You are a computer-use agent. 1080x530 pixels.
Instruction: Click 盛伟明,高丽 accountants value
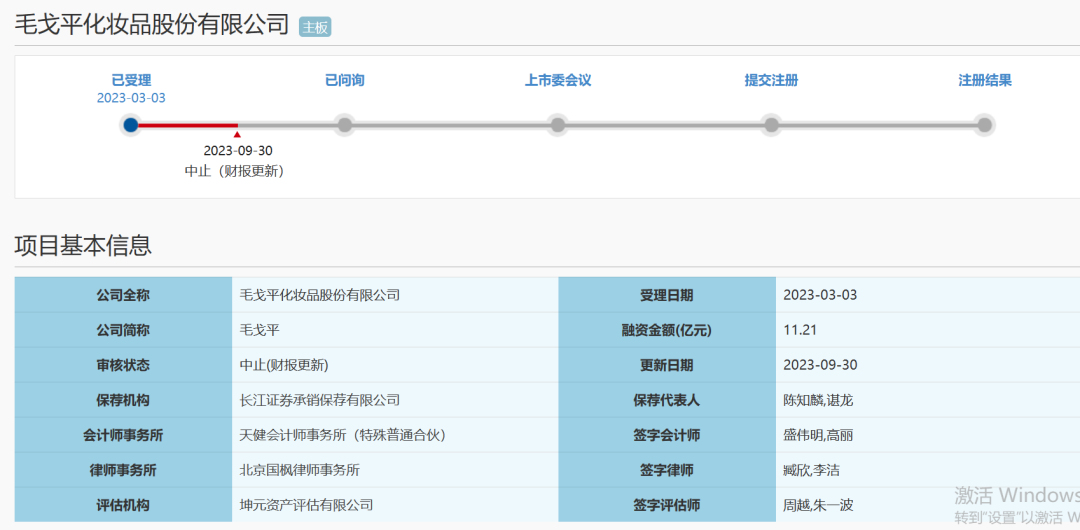coord(819,435)
